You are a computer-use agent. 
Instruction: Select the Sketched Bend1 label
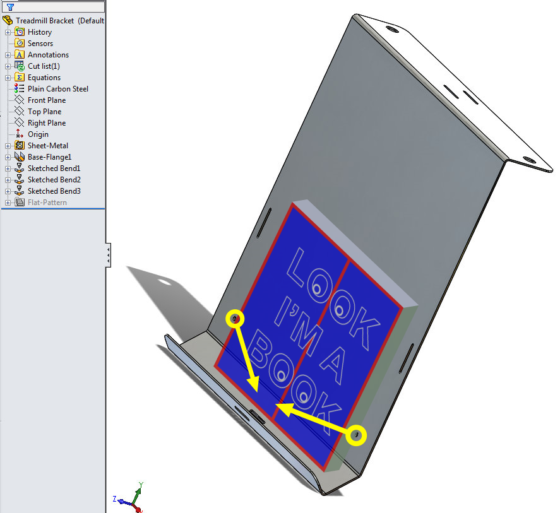tap(54, 168)
